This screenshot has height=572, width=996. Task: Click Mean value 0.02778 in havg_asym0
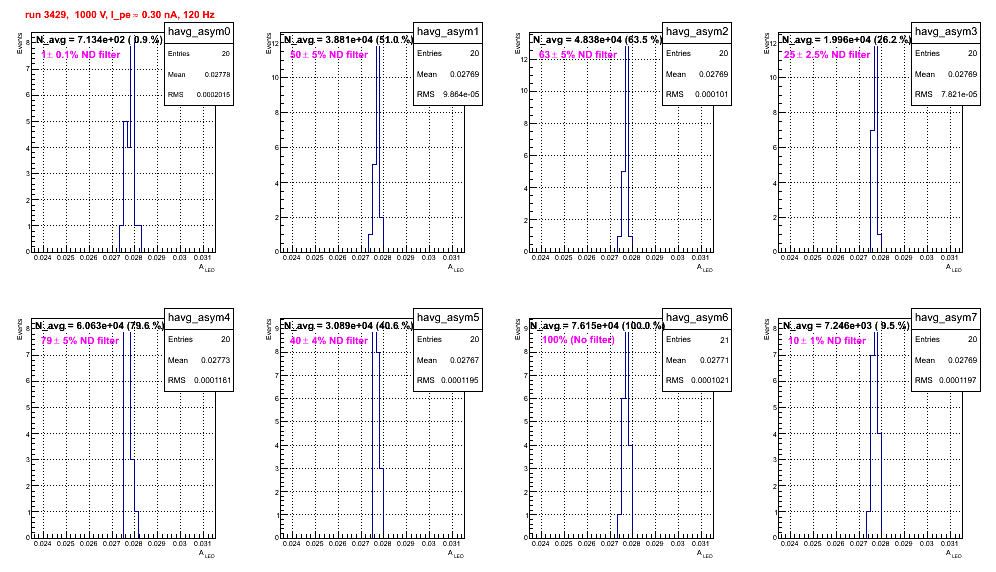217,74
